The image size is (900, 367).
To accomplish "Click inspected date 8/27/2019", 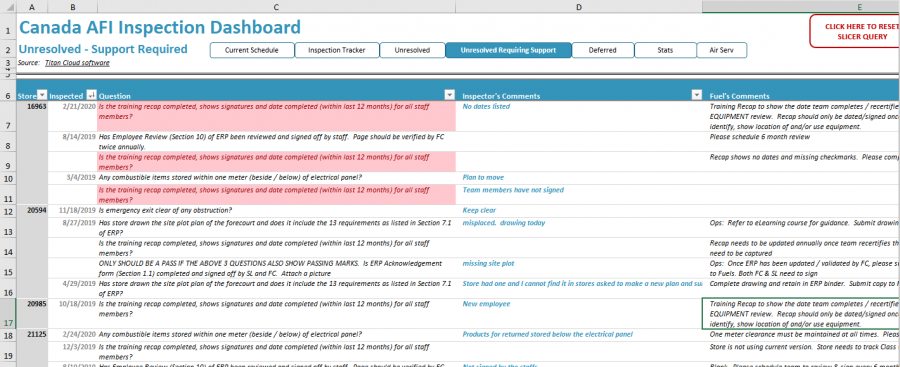I will coord(79,222).
